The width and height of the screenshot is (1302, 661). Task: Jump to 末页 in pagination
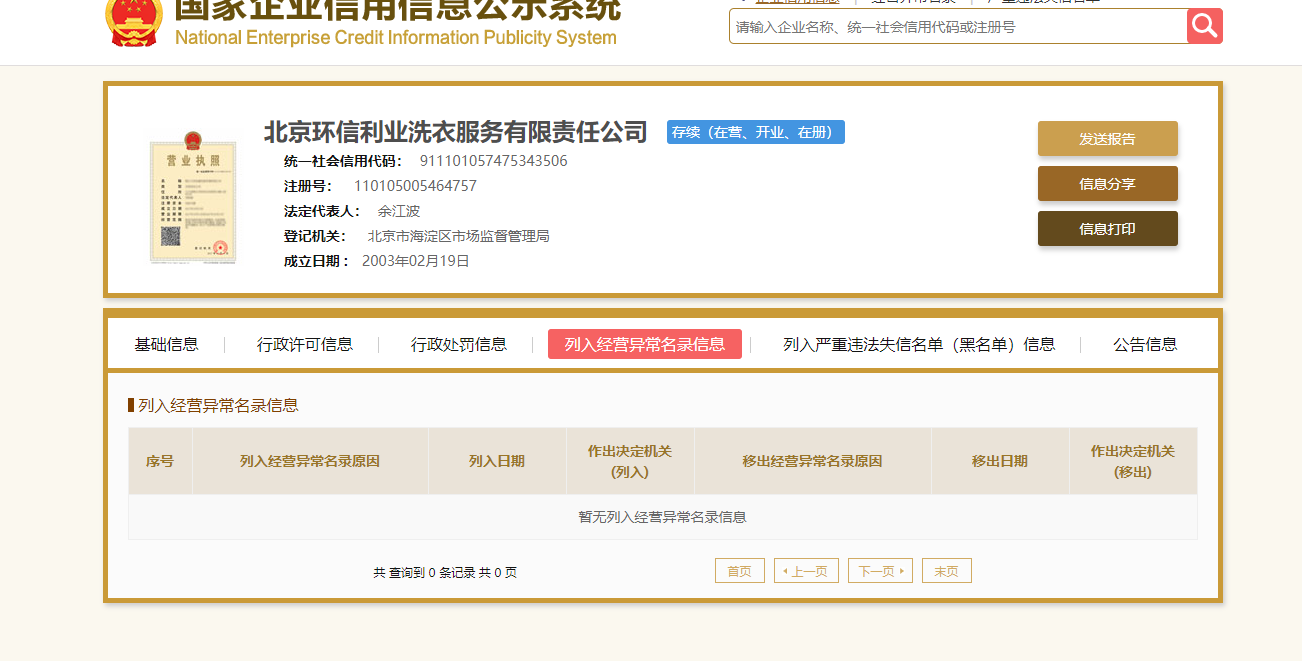(x=947, y=571)
